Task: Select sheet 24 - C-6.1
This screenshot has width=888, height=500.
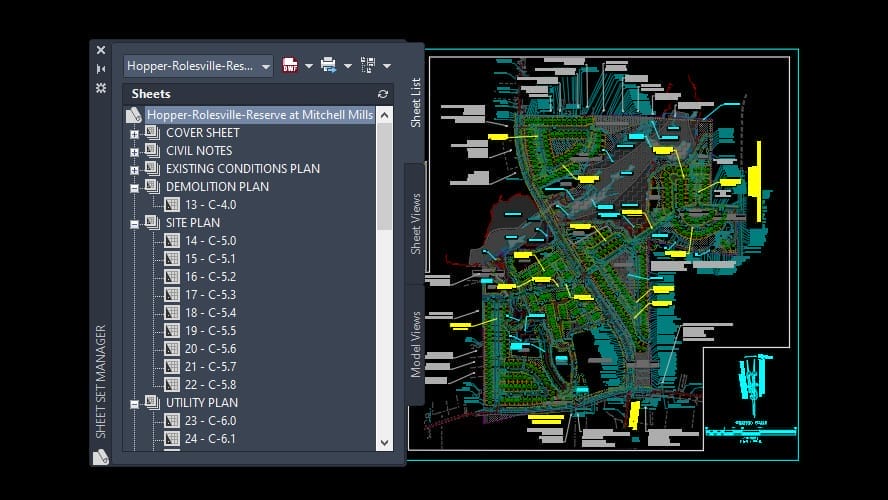Action: [211, 439]
